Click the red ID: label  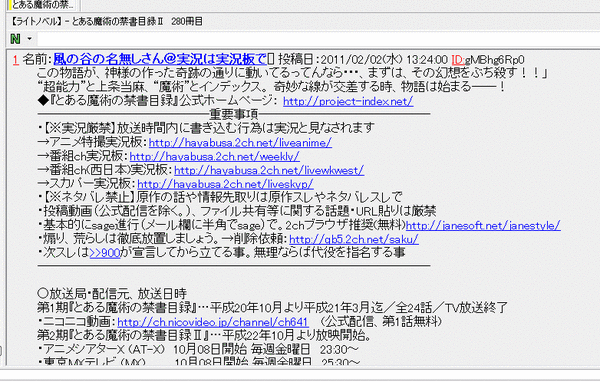point(458,60)
